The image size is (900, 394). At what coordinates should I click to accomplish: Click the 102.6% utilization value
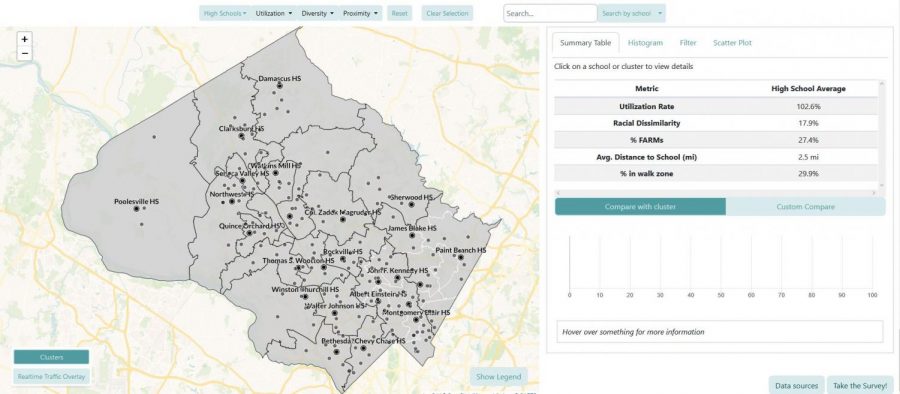click(x=808, y=107)
